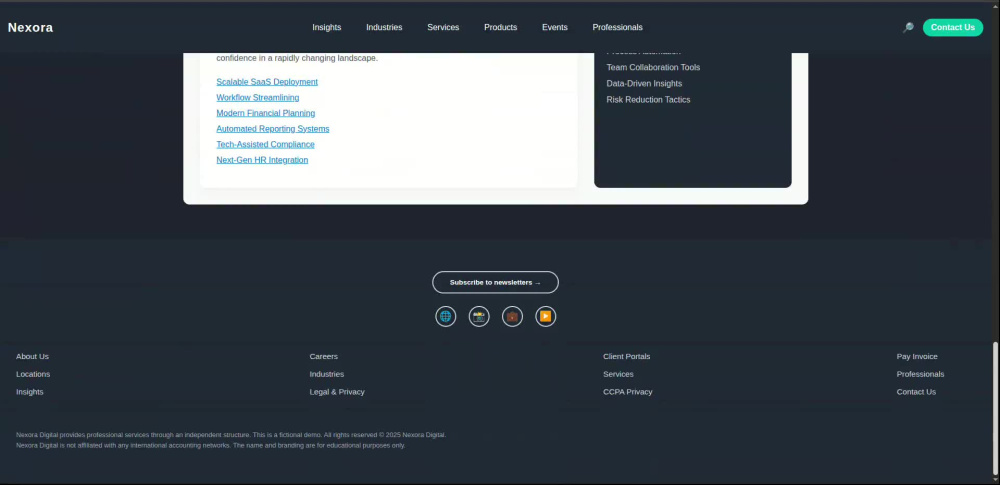Open Pay Invoice footer link

pyautogui.click(x=917, y=356)
